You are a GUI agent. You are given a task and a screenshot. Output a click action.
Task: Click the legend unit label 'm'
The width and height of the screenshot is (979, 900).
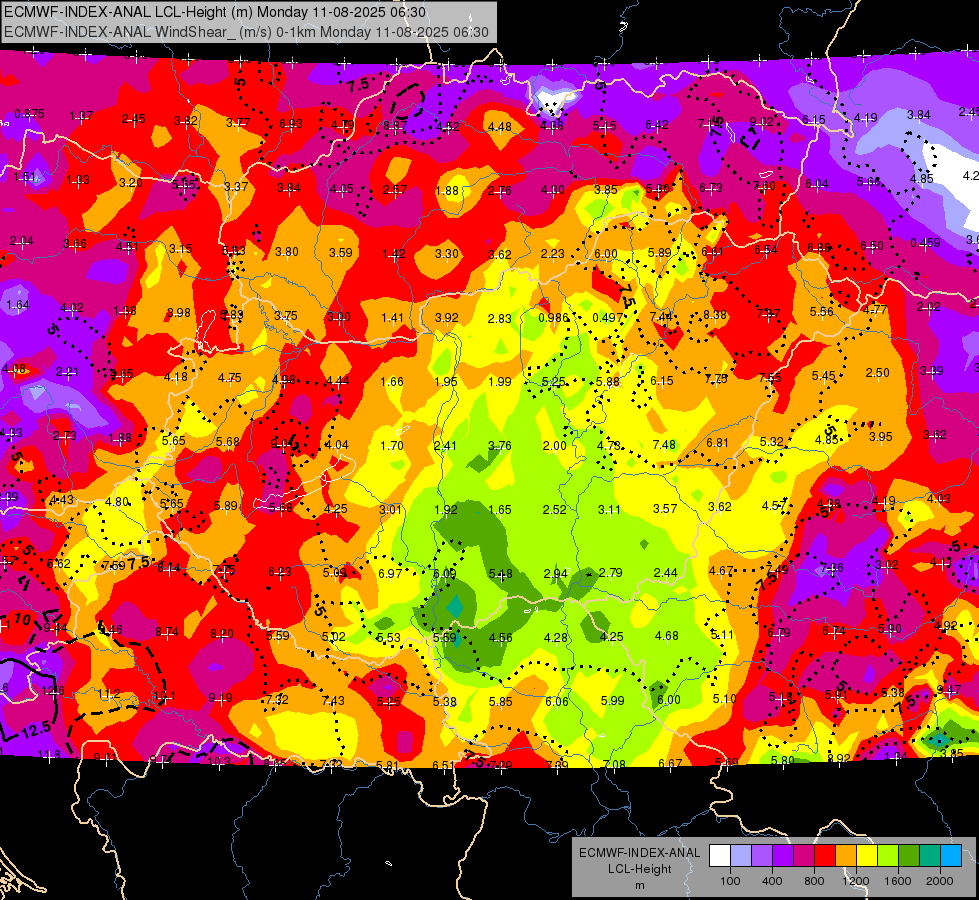pos(640,885)
